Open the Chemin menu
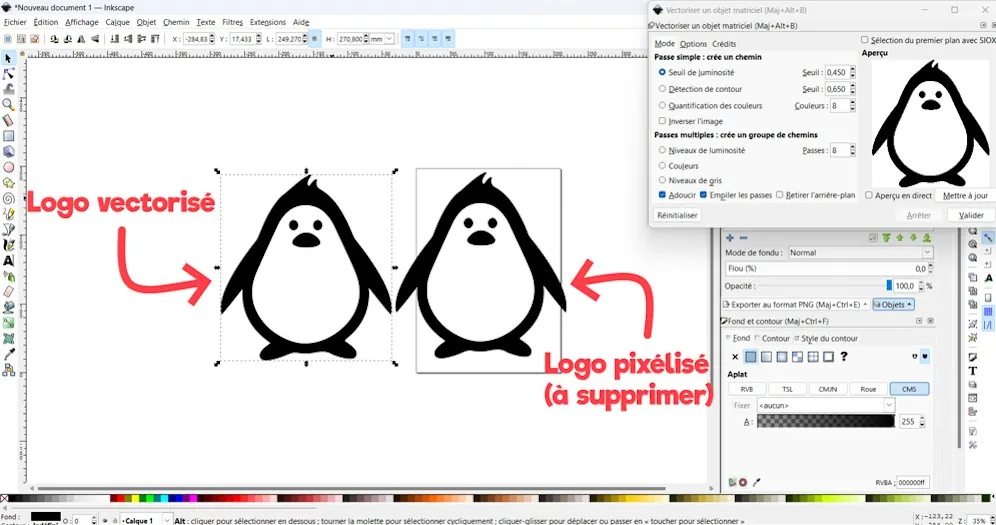Viewport: 996px width, 525px height. coord(176,22)
